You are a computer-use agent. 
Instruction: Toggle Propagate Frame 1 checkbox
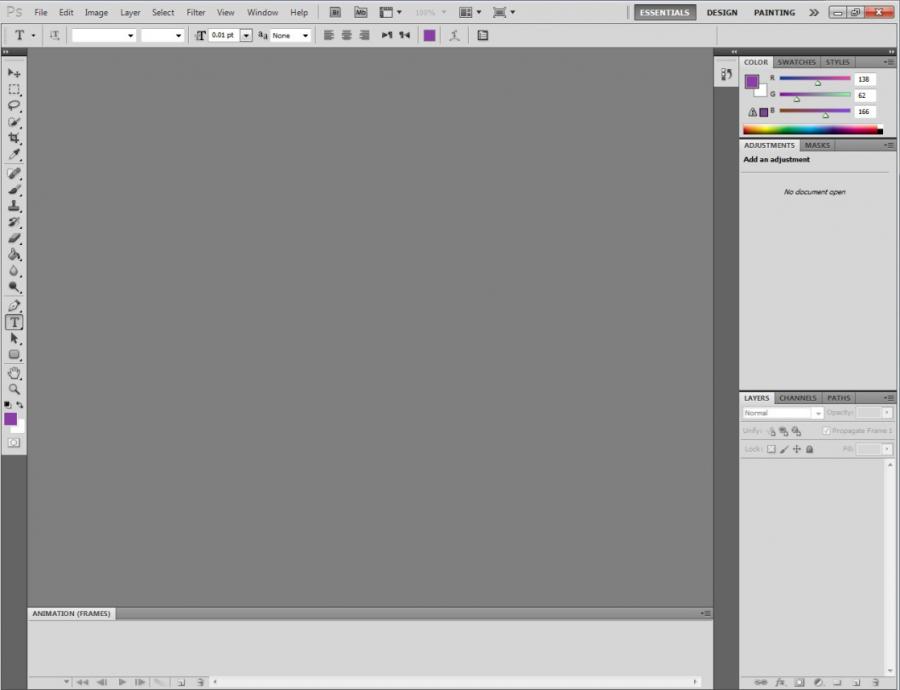tap(827, 431)
